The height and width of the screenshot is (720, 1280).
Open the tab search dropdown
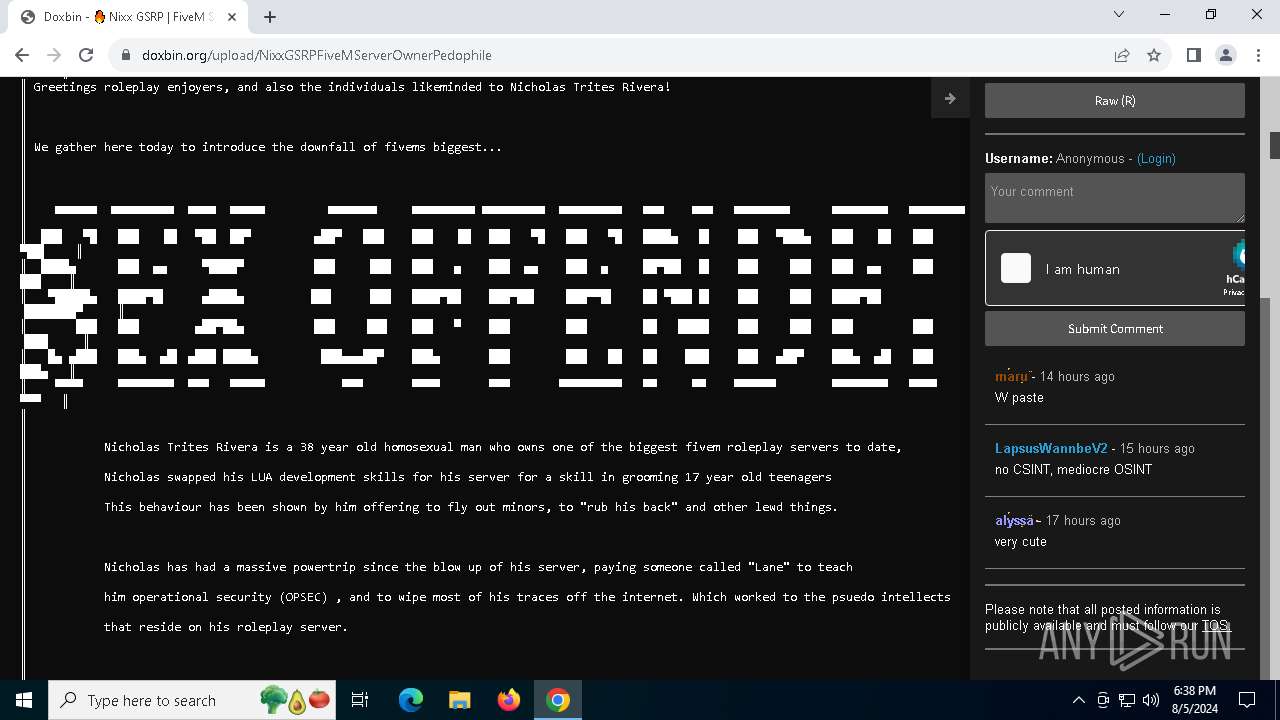point(1119,15)
